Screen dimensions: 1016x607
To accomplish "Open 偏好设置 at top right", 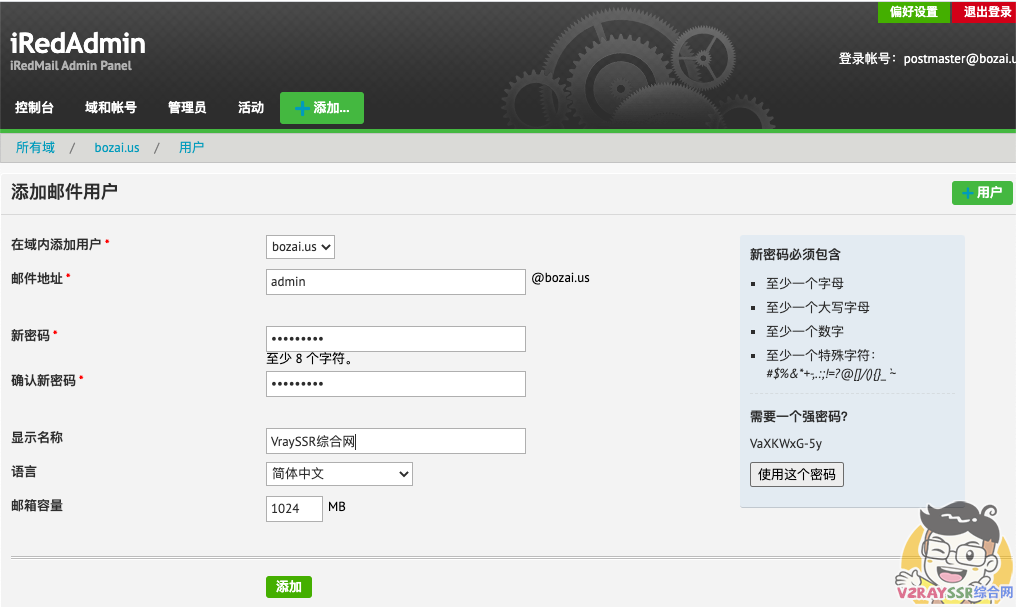I will pos(912,12).
